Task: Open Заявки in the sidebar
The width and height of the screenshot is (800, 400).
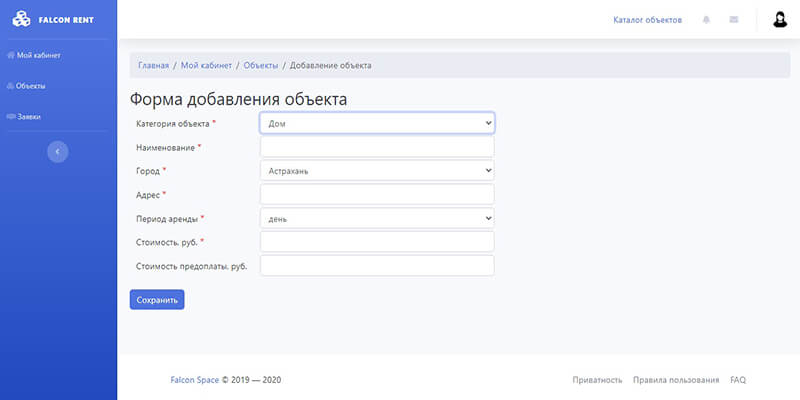Action: (28, 117)
